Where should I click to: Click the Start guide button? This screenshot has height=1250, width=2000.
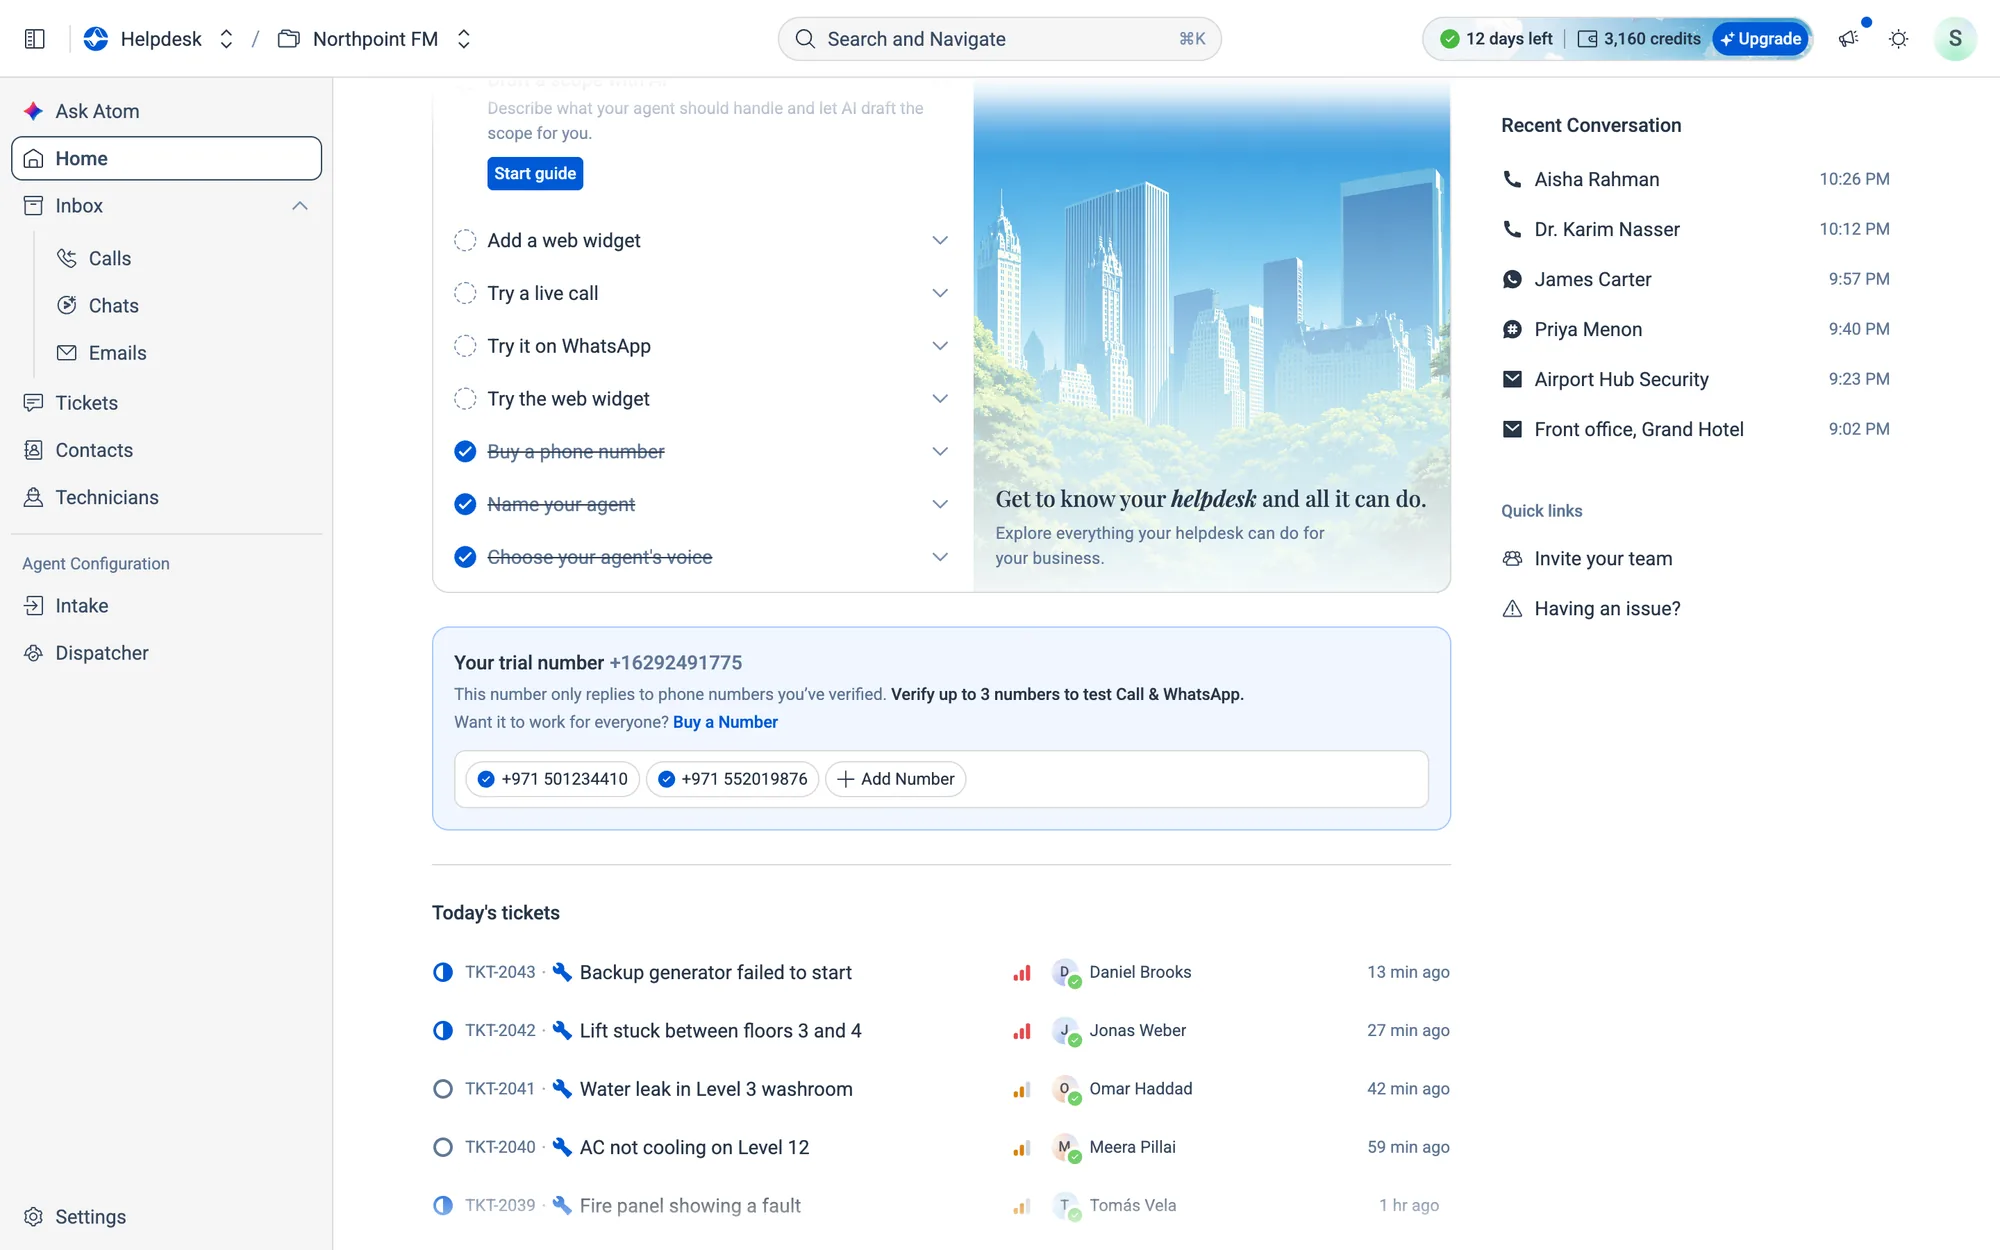(x=535, y=173)
